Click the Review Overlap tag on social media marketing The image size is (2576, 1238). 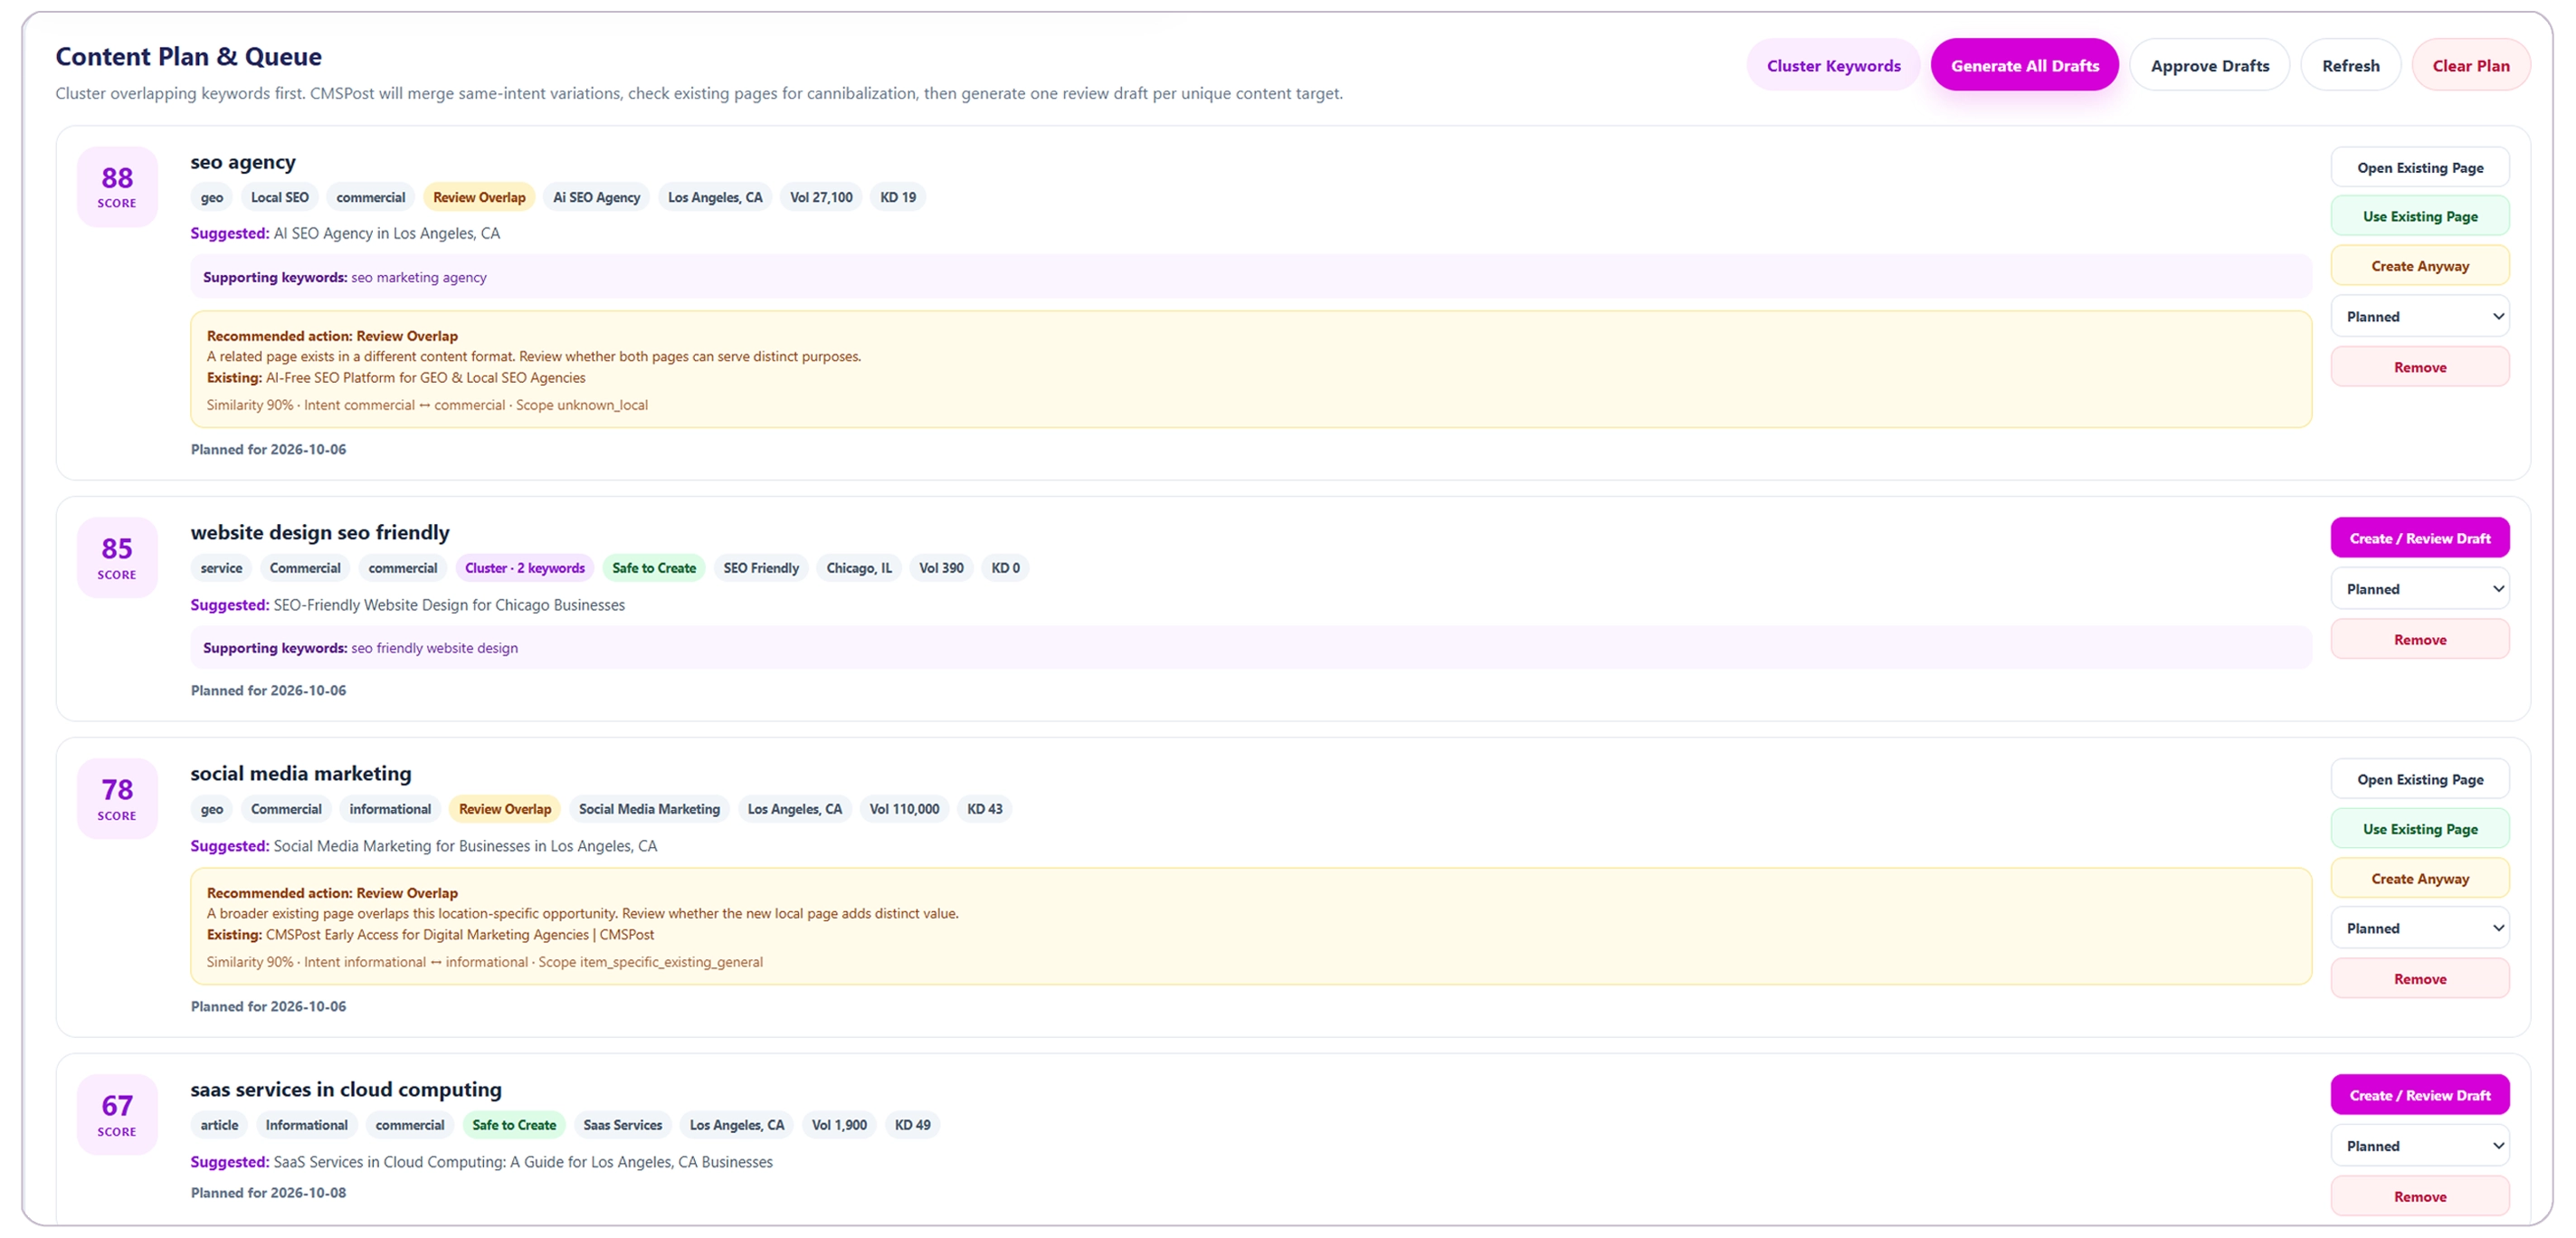[505, 809]
